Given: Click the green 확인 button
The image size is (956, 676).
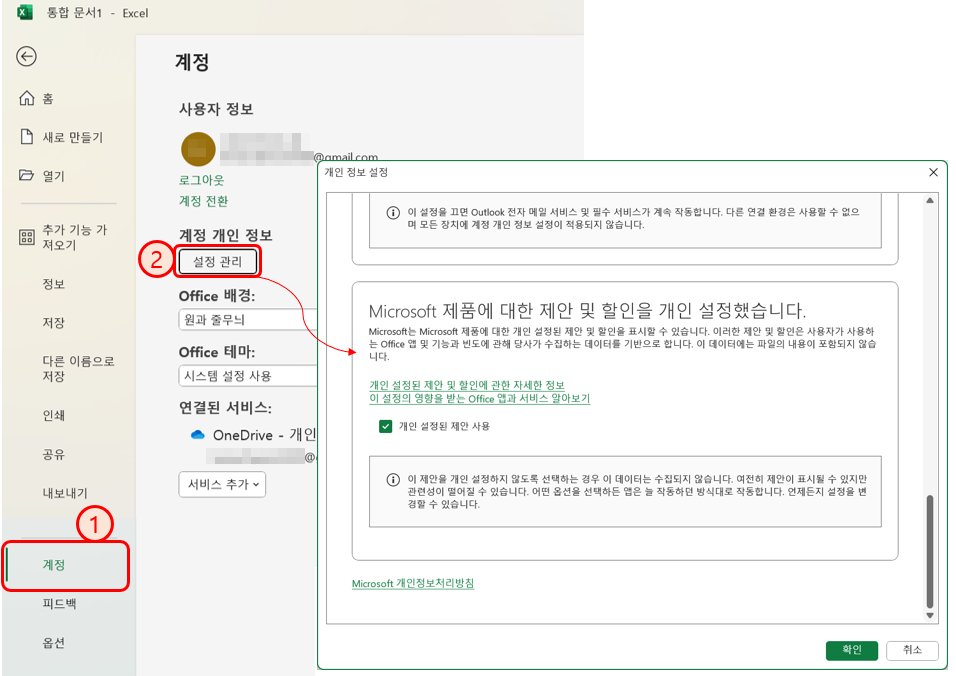Looking at the screenshot, I should [x=852, y=650].
